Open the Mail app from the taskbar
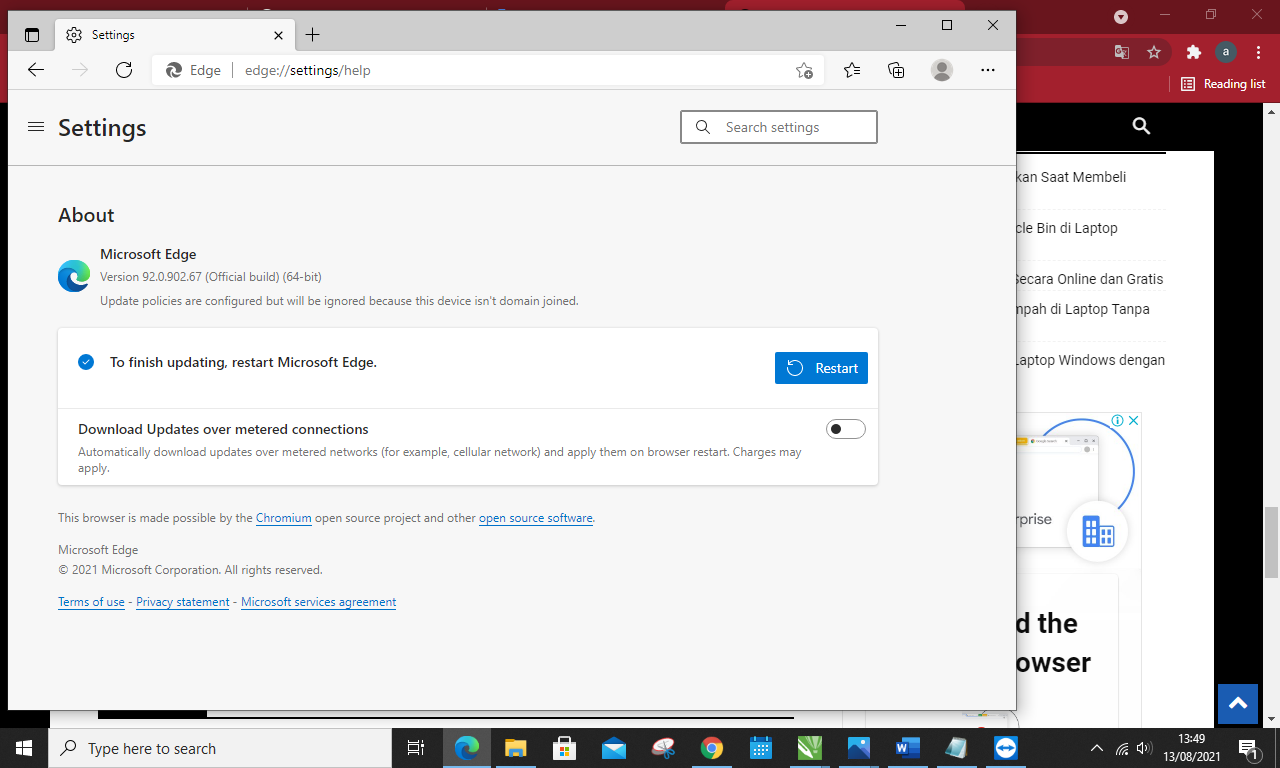Viewport: 1280px width, 768px height. (613, 748)
